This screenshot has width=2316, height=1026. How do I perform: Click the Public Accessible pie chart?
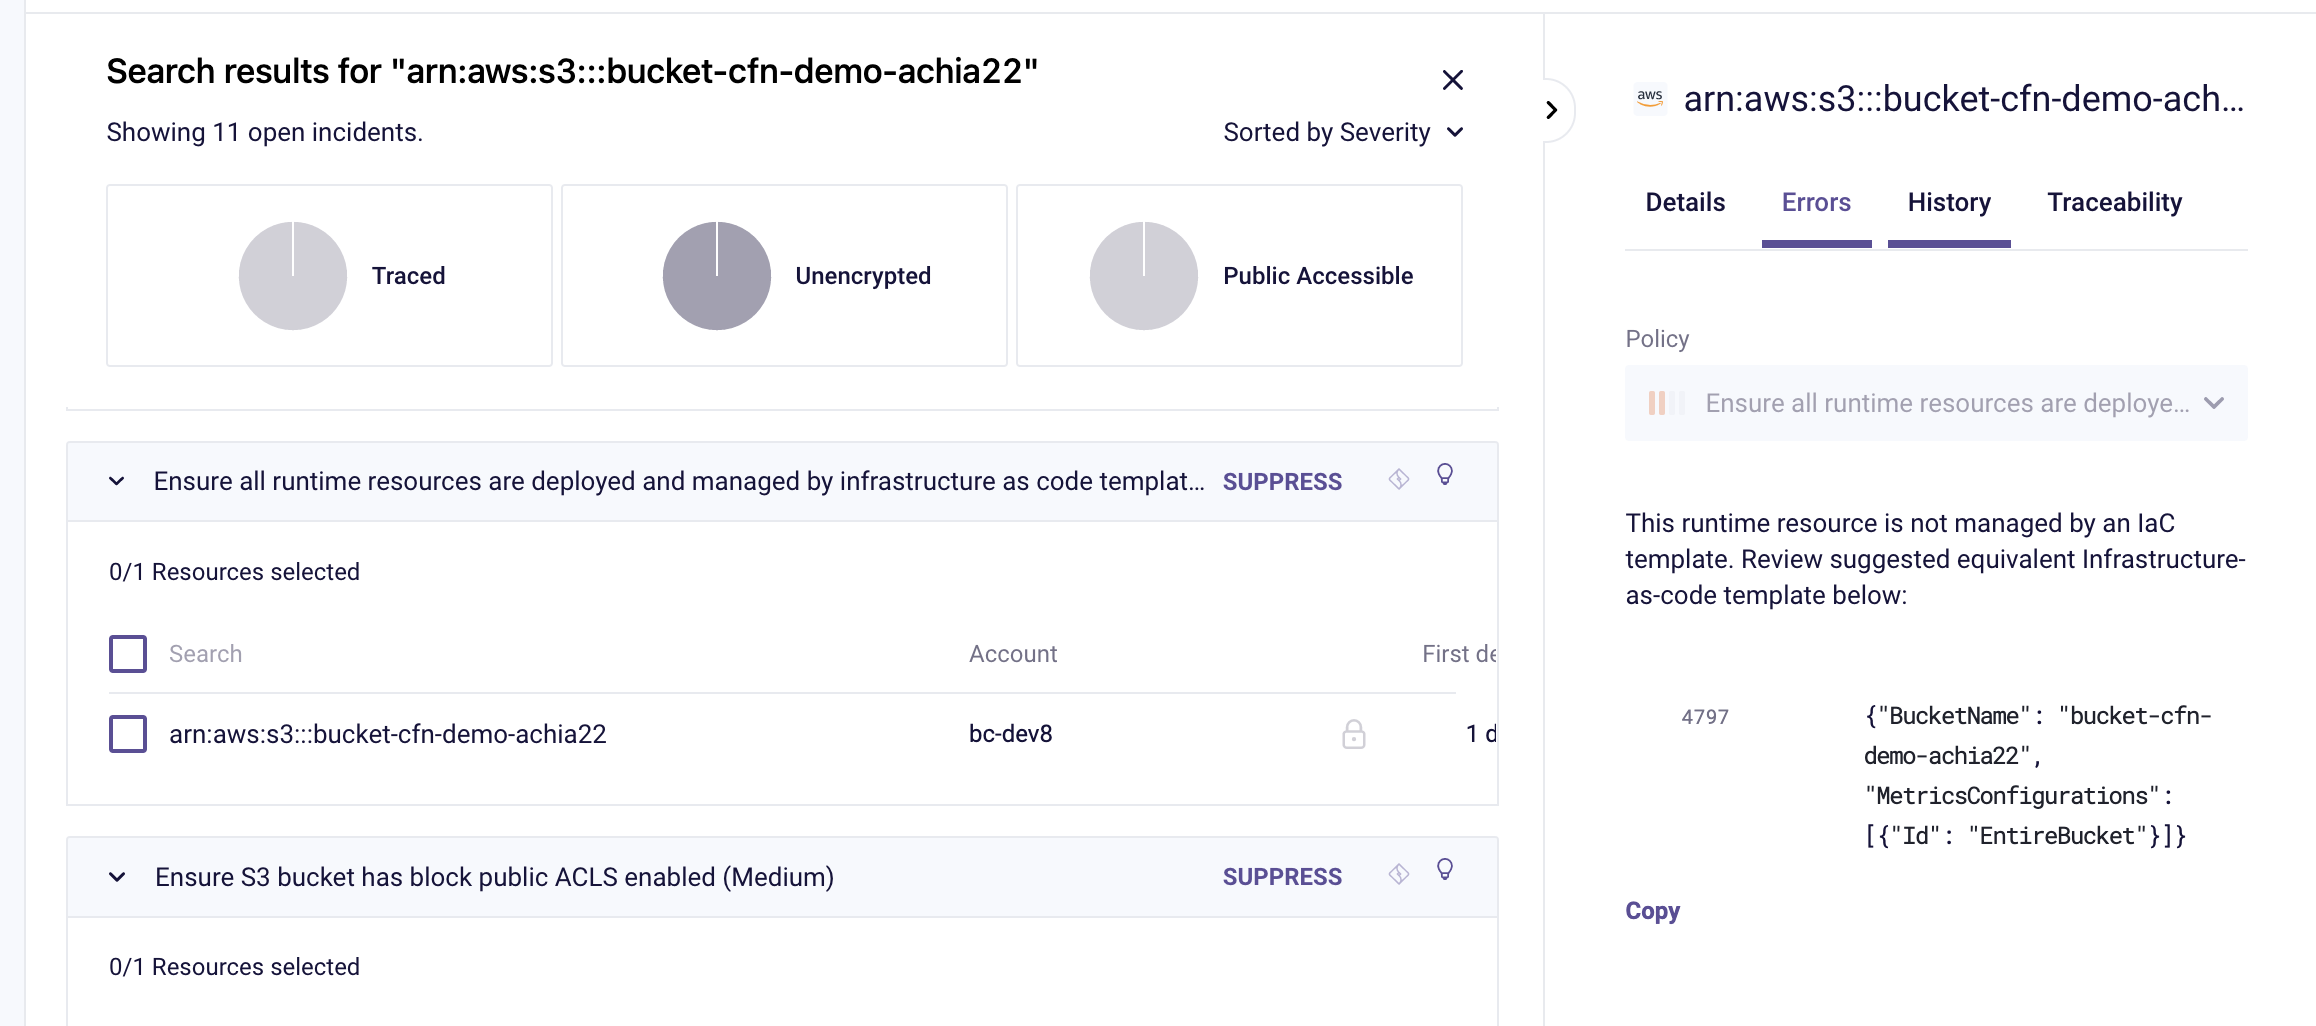pyautogui.click(x=1144, y=276)
